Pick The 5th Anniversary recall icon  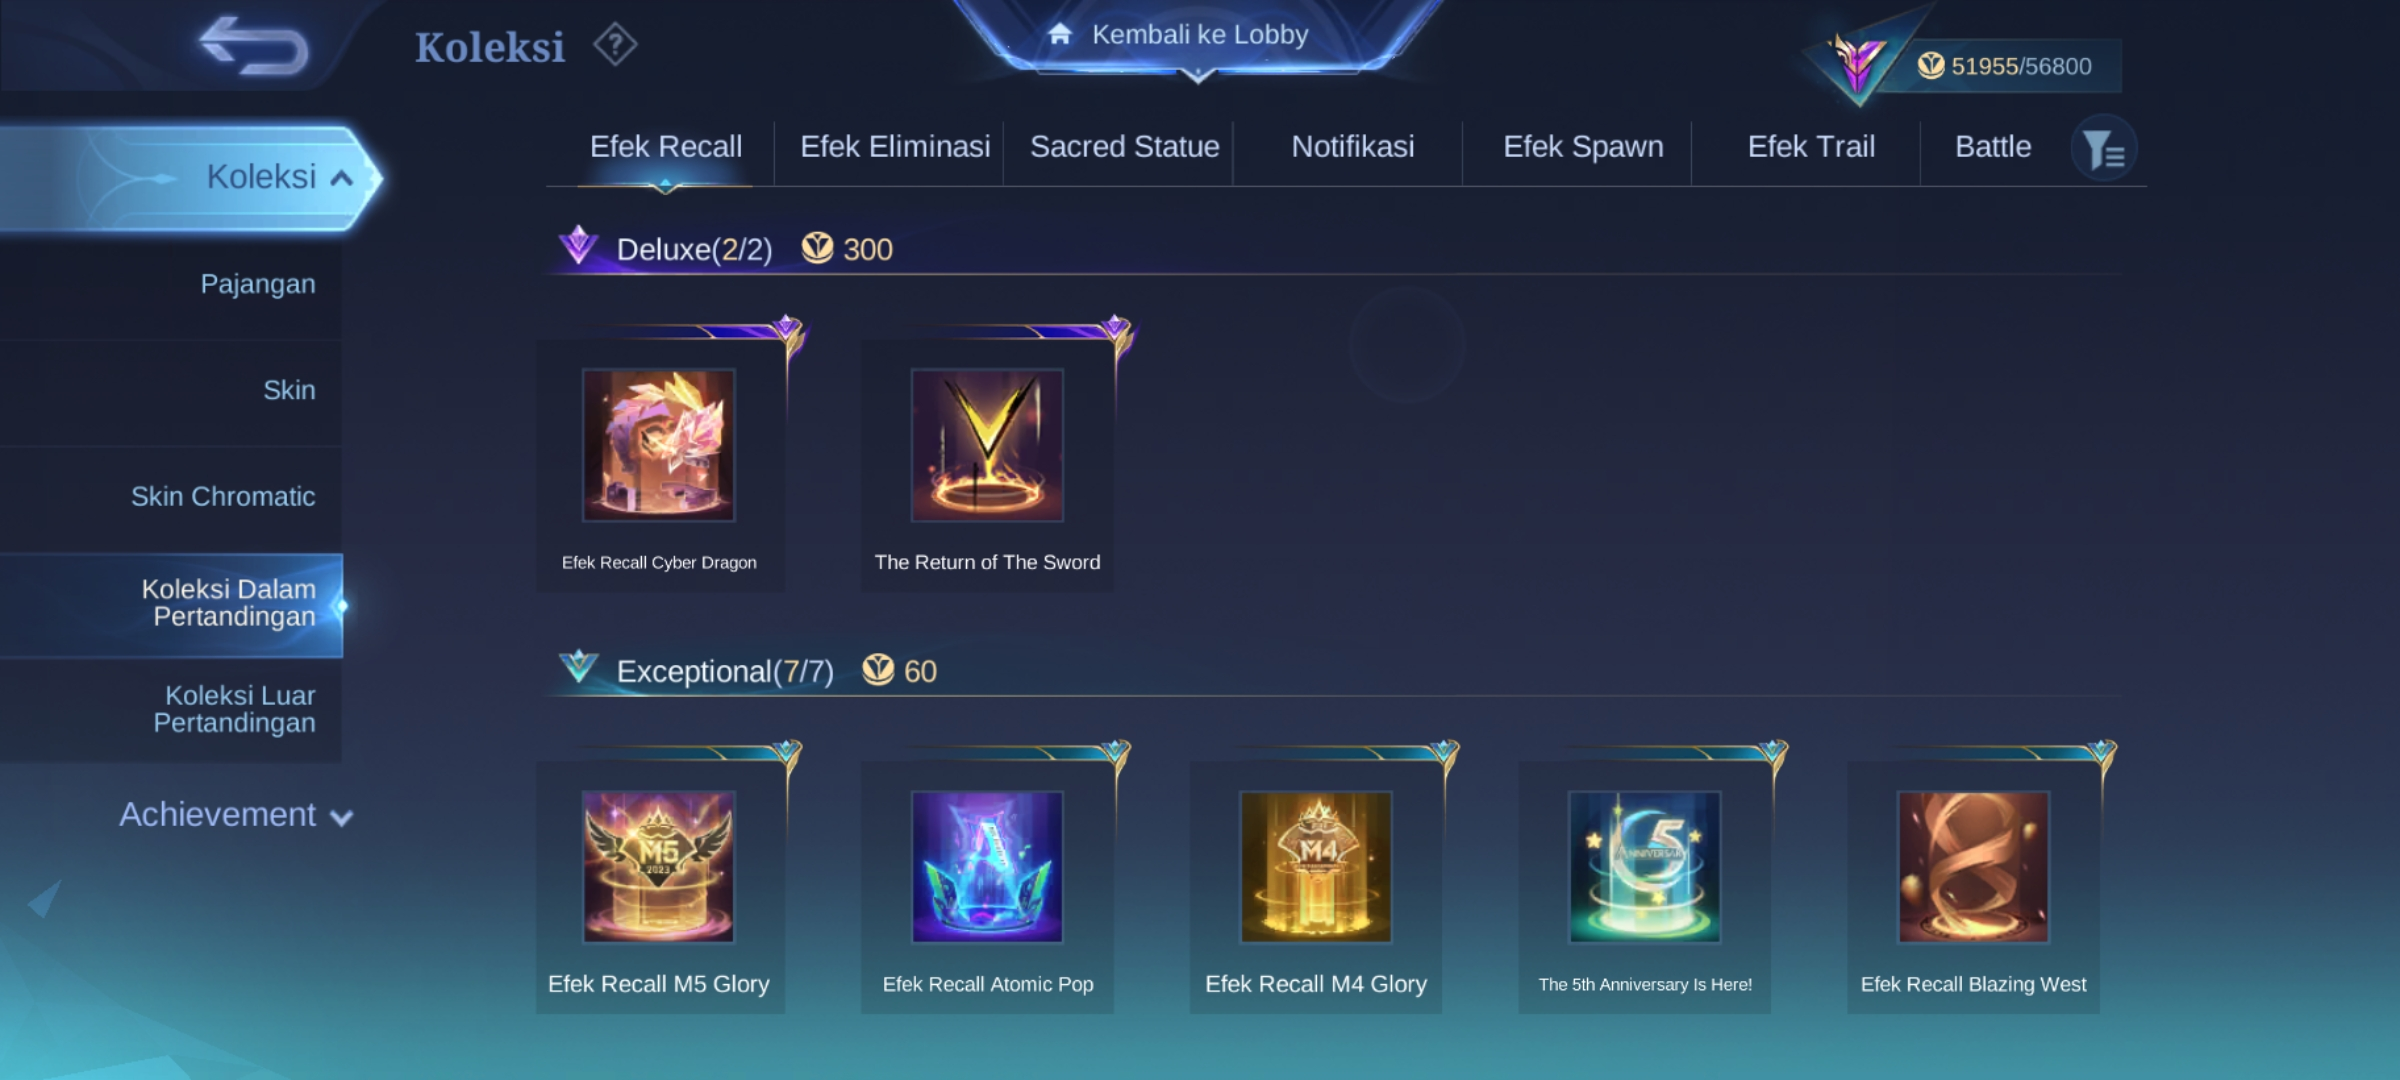[x=1645, y=867]
